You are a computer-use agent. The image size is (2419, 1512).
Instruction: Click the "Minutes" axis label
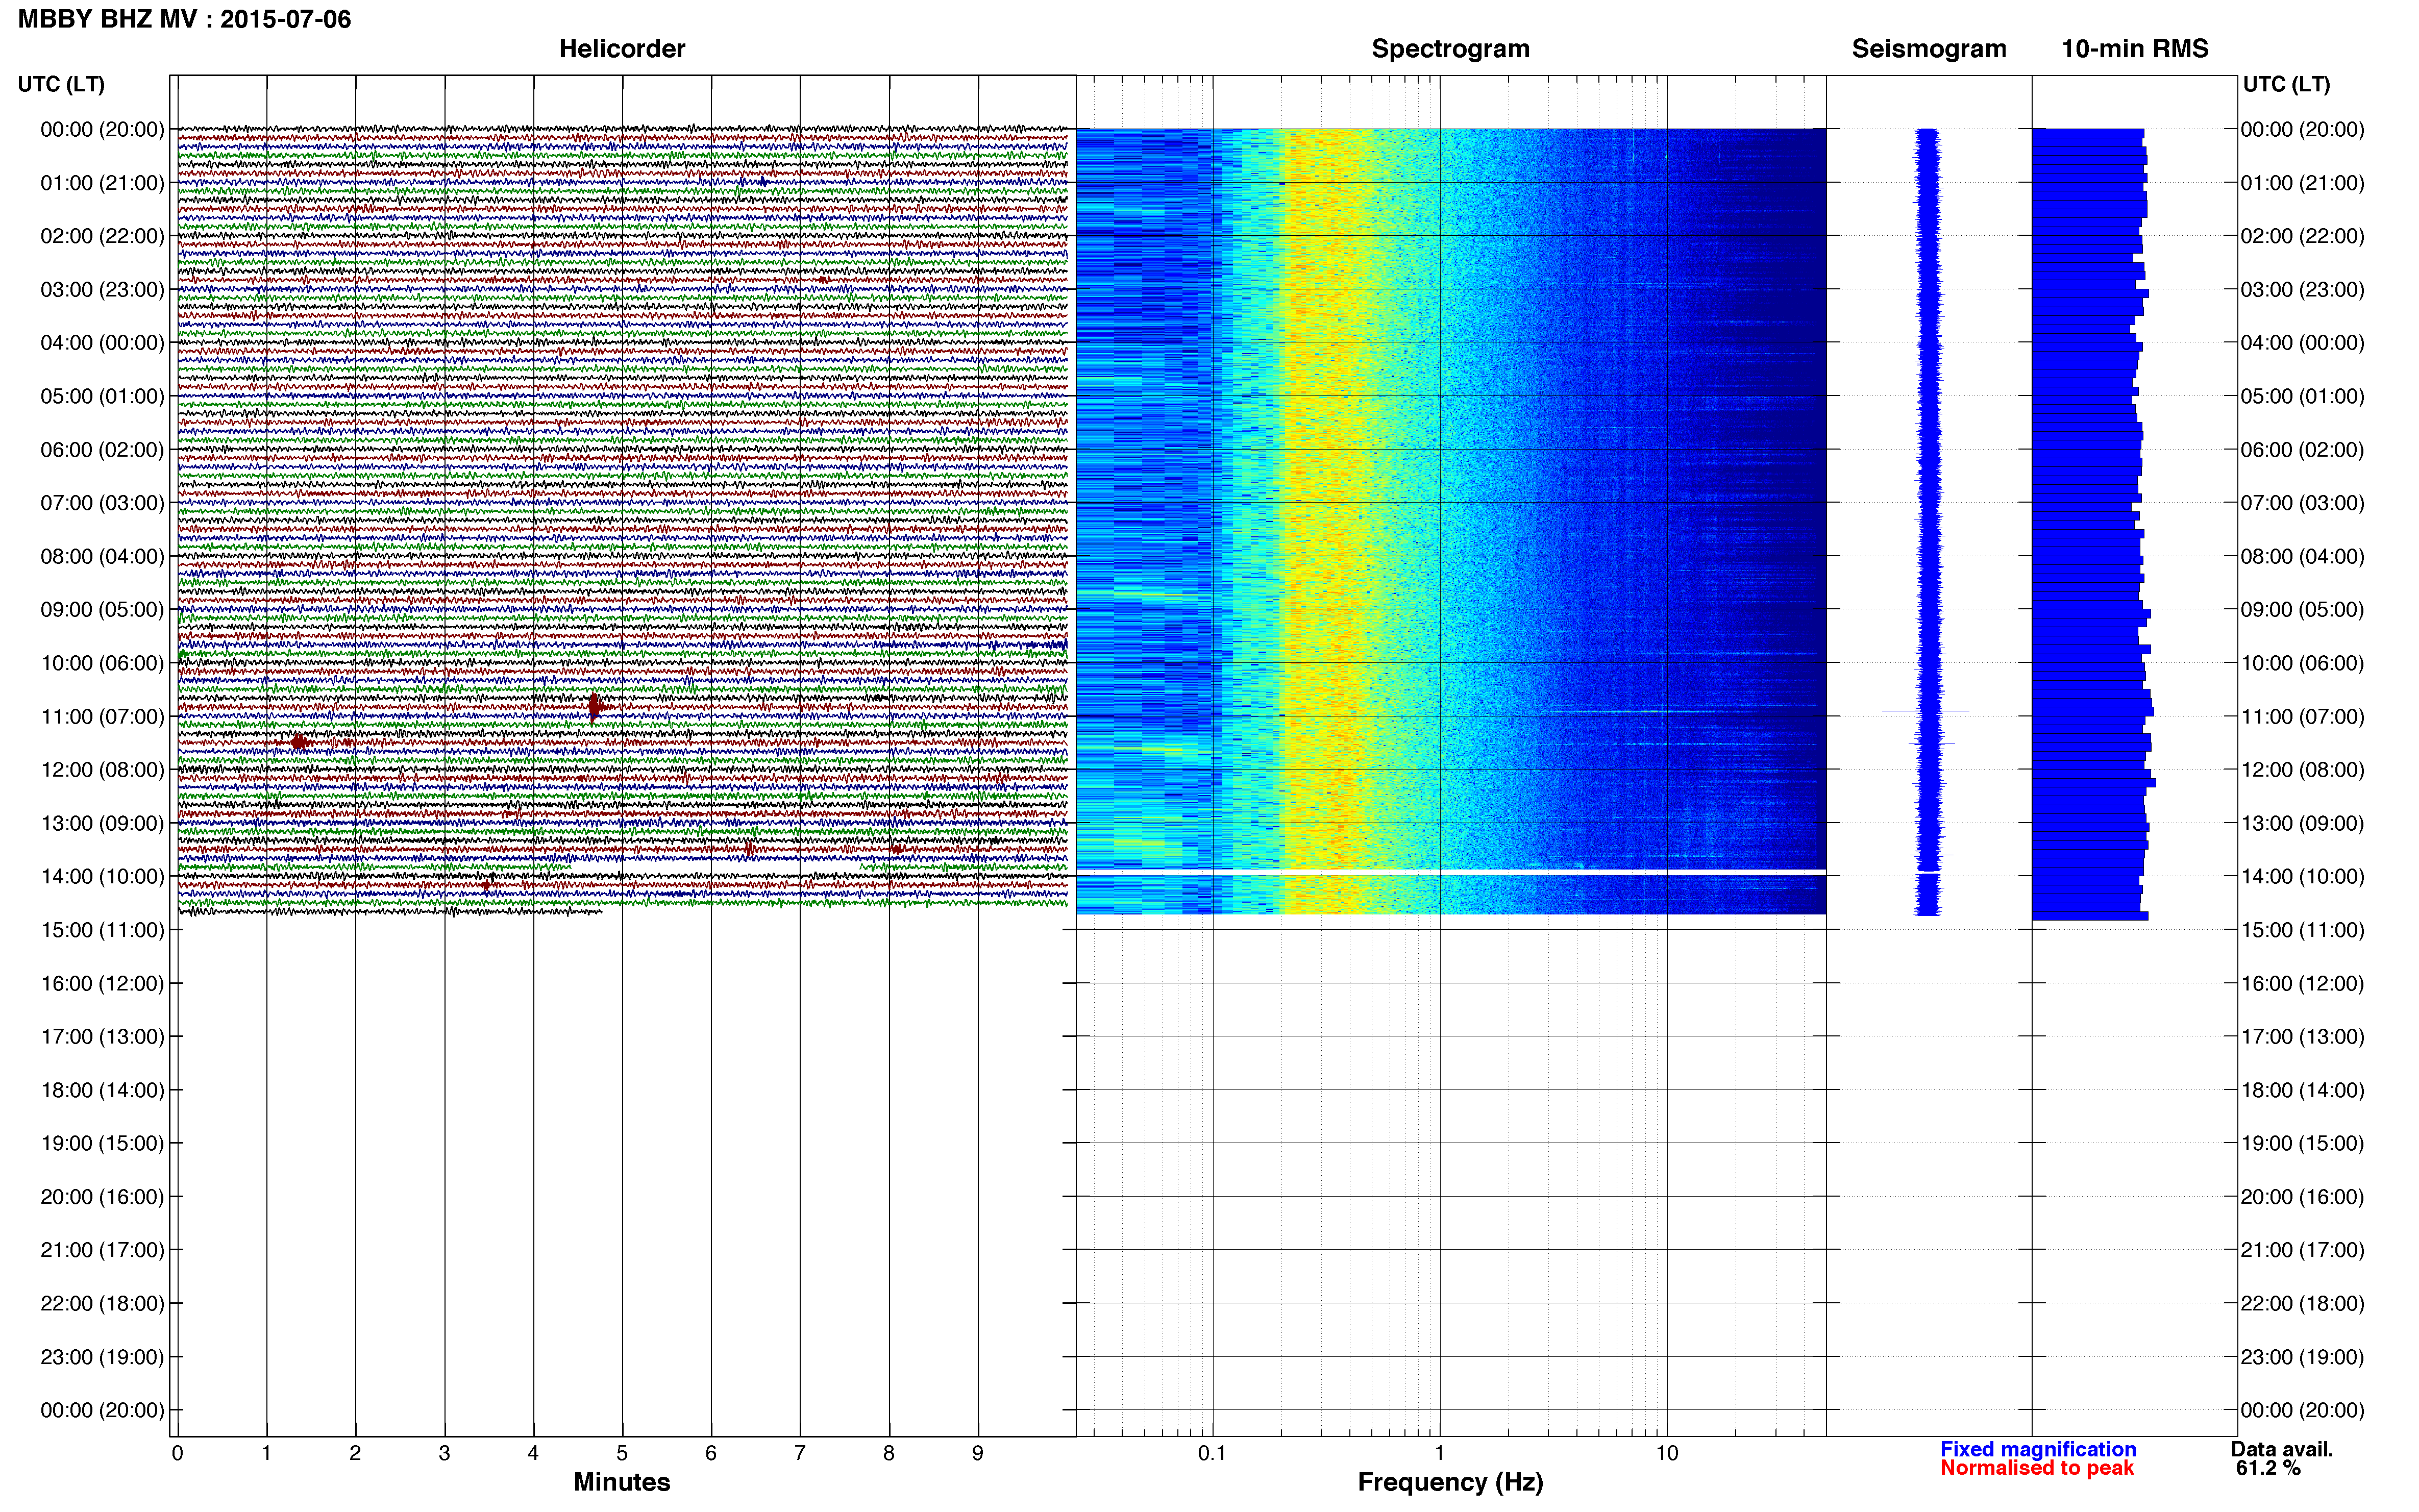(621, 1482)
